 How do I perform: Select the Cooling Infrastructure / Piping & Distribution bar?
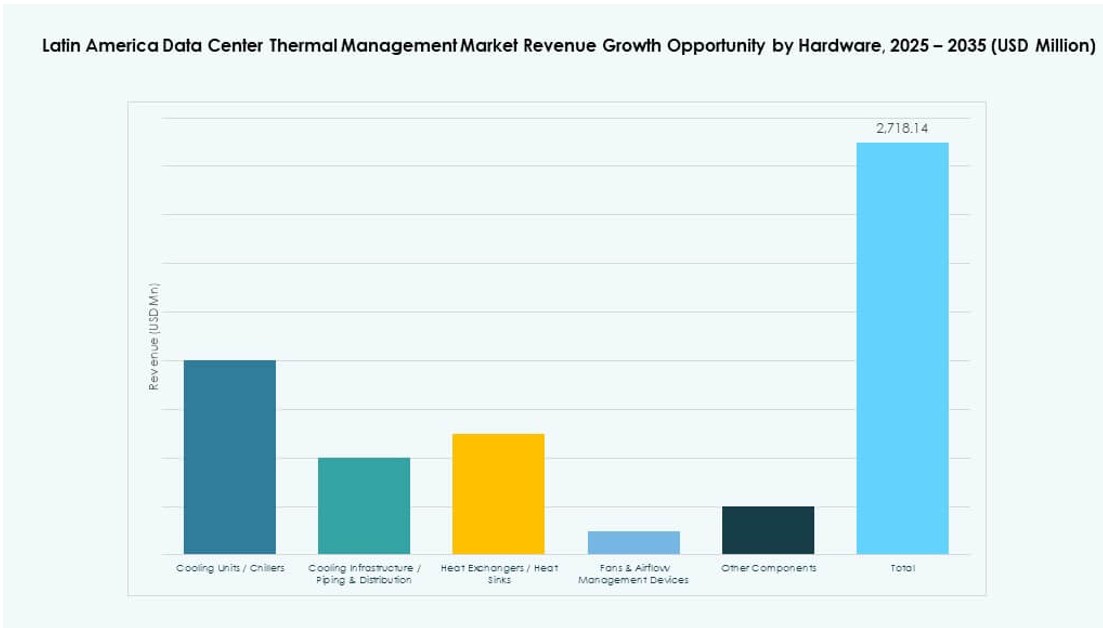click(363, 505)
